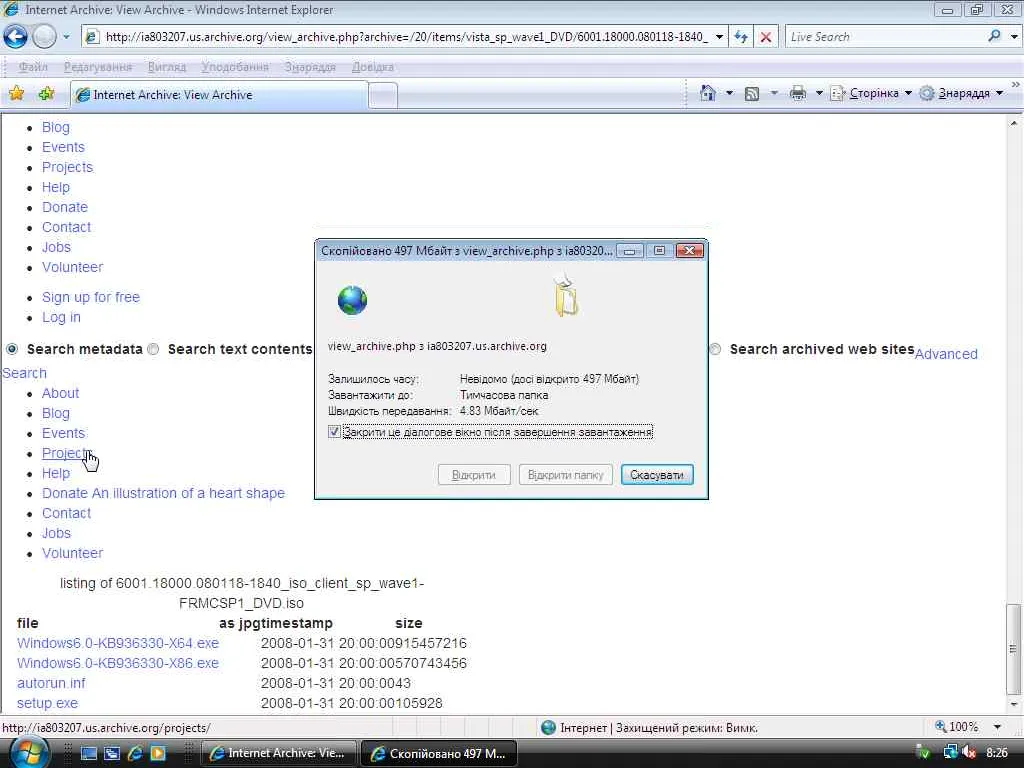
Task: Open the Вигляд menu
Action: [167, 67]
